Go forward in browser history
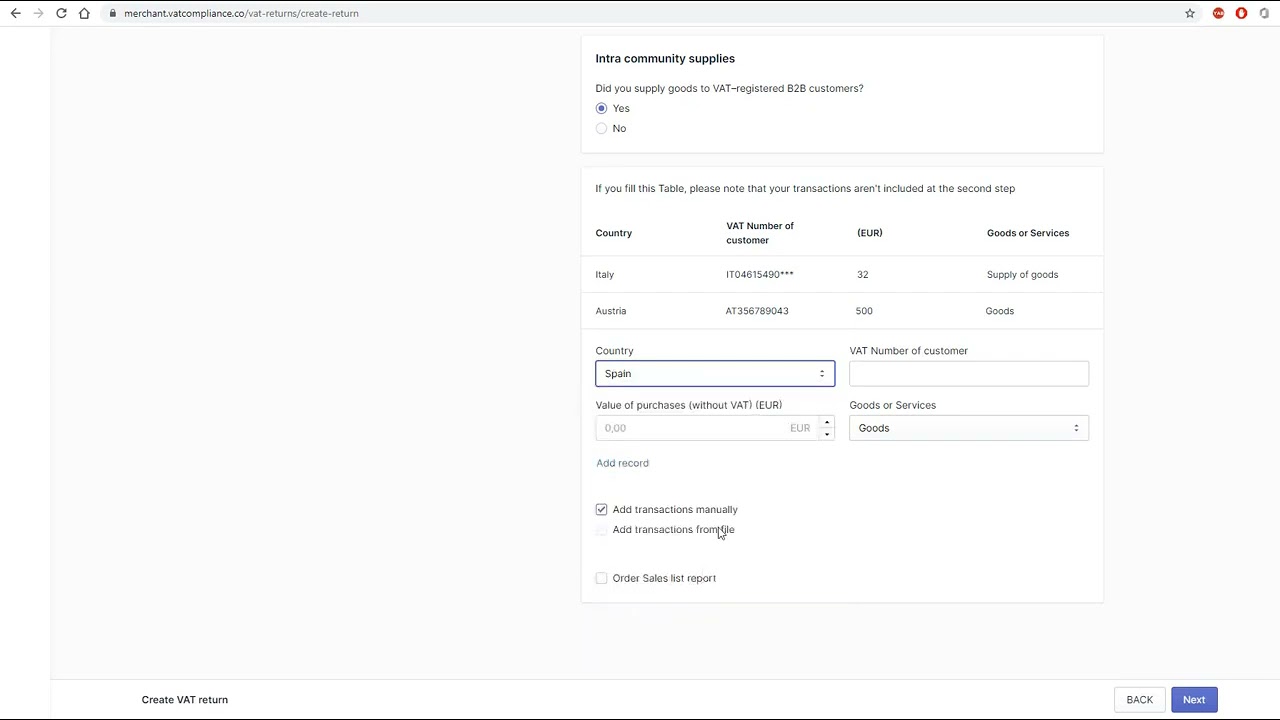This screenshot has height=720, width=1280. [x=38, y=13]
